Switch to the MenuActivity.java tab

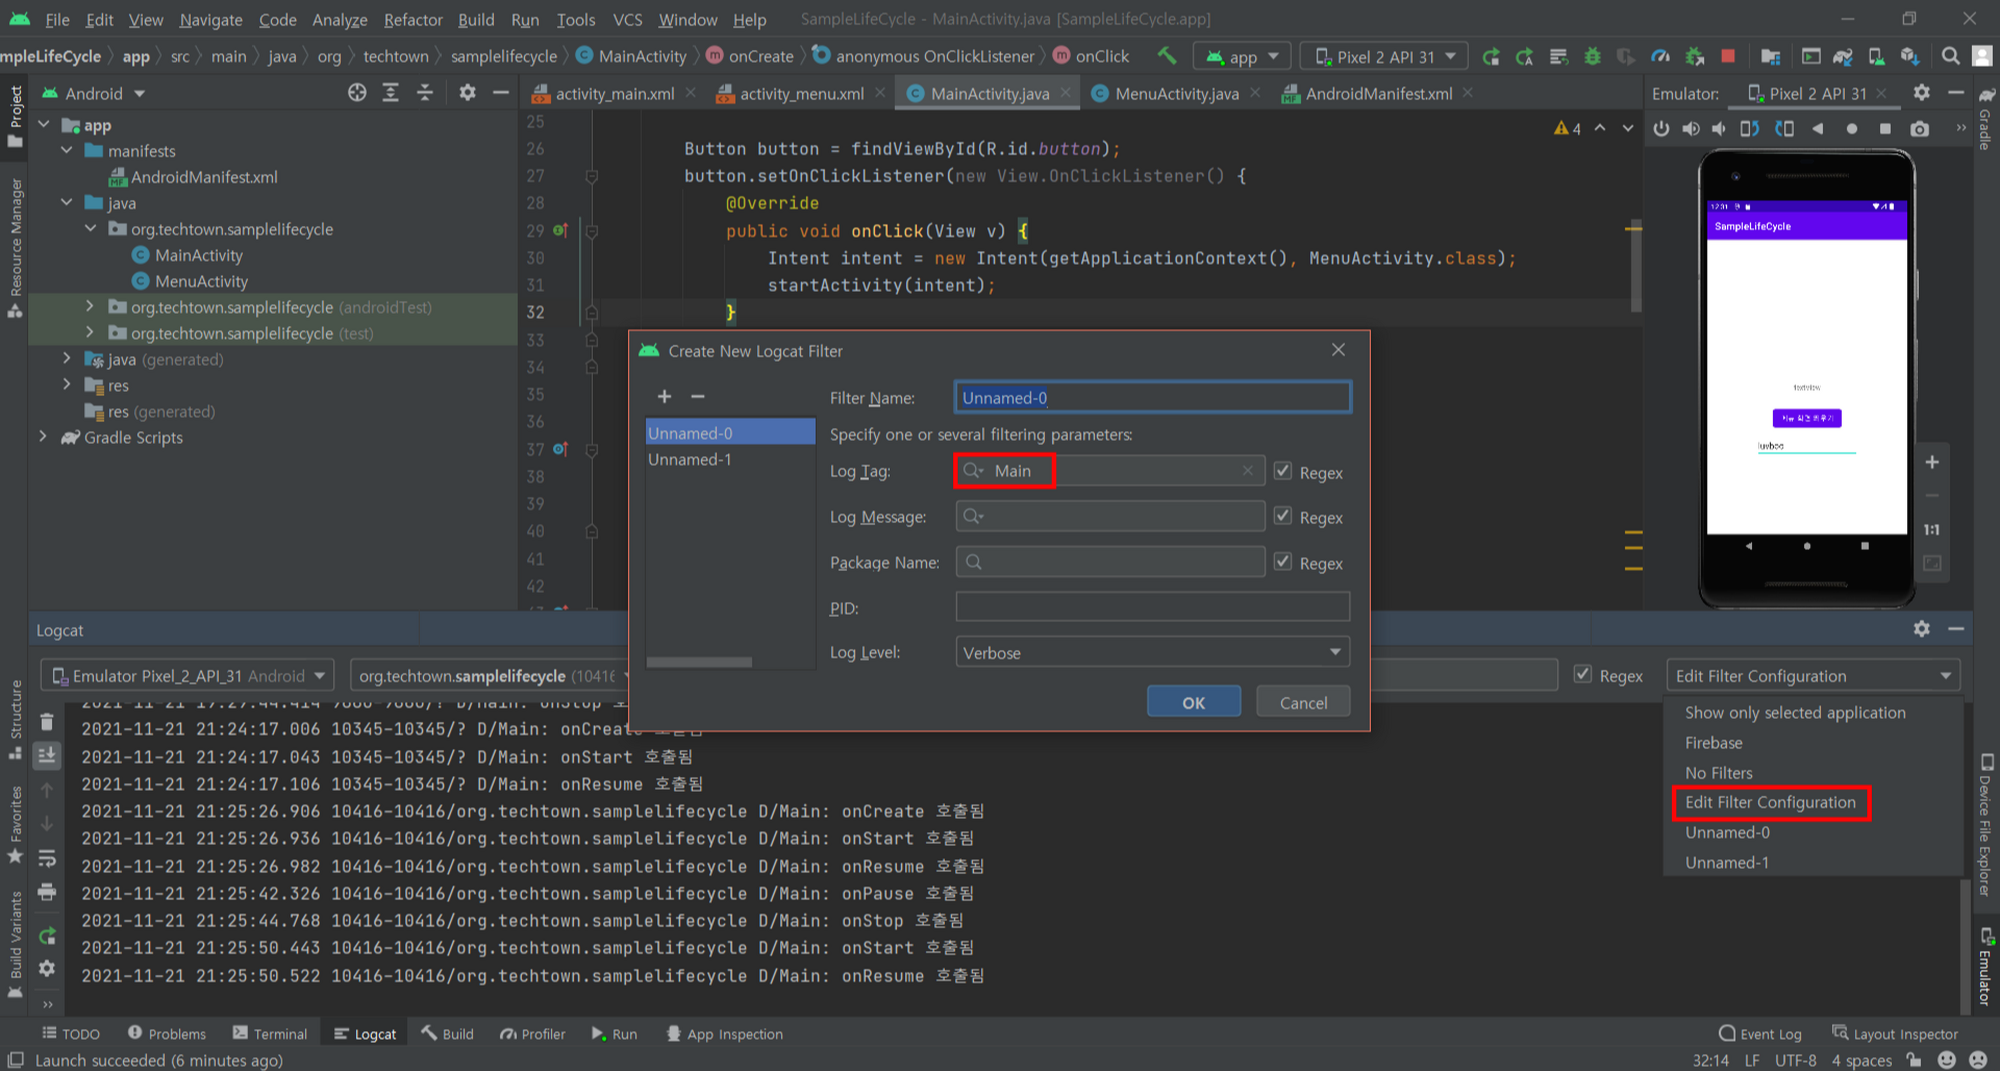(1176, 93)
